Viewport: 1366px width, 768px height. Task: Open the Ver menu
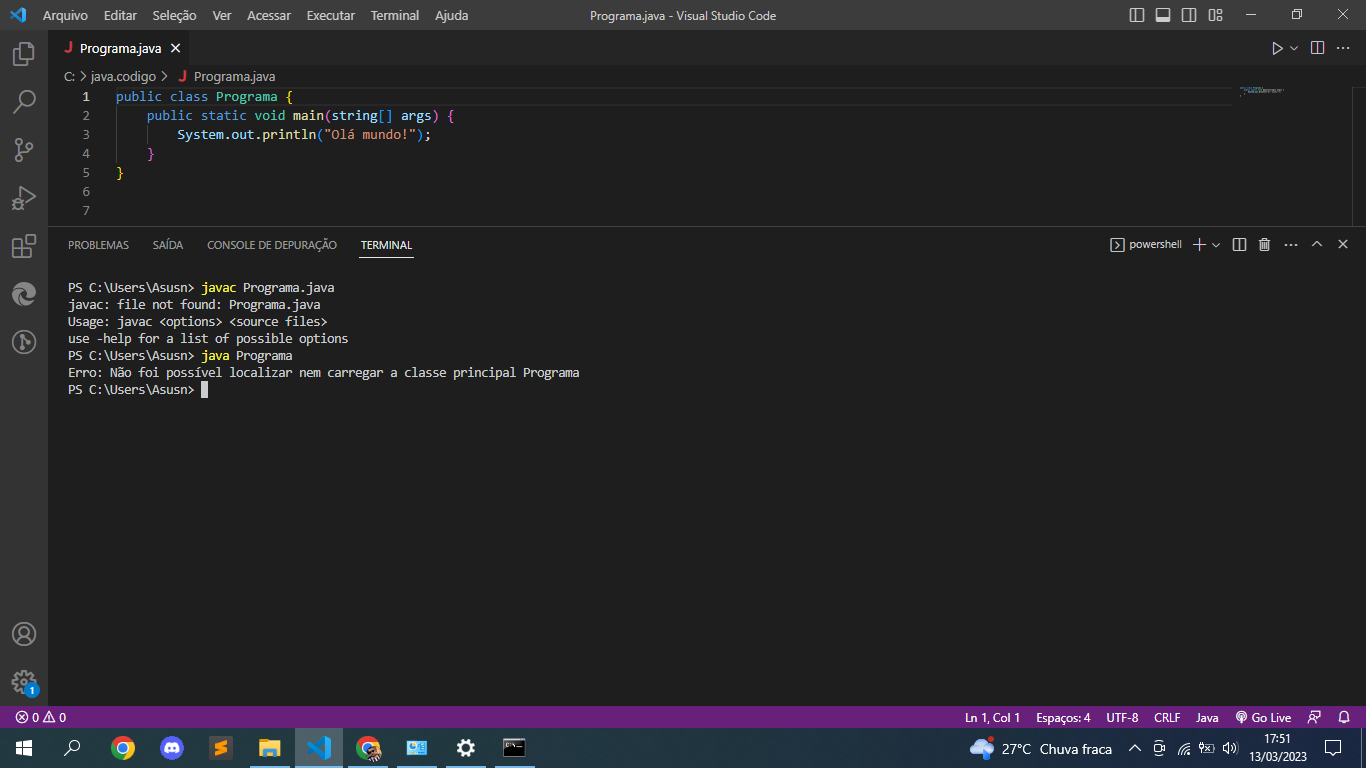pos(222,15)
